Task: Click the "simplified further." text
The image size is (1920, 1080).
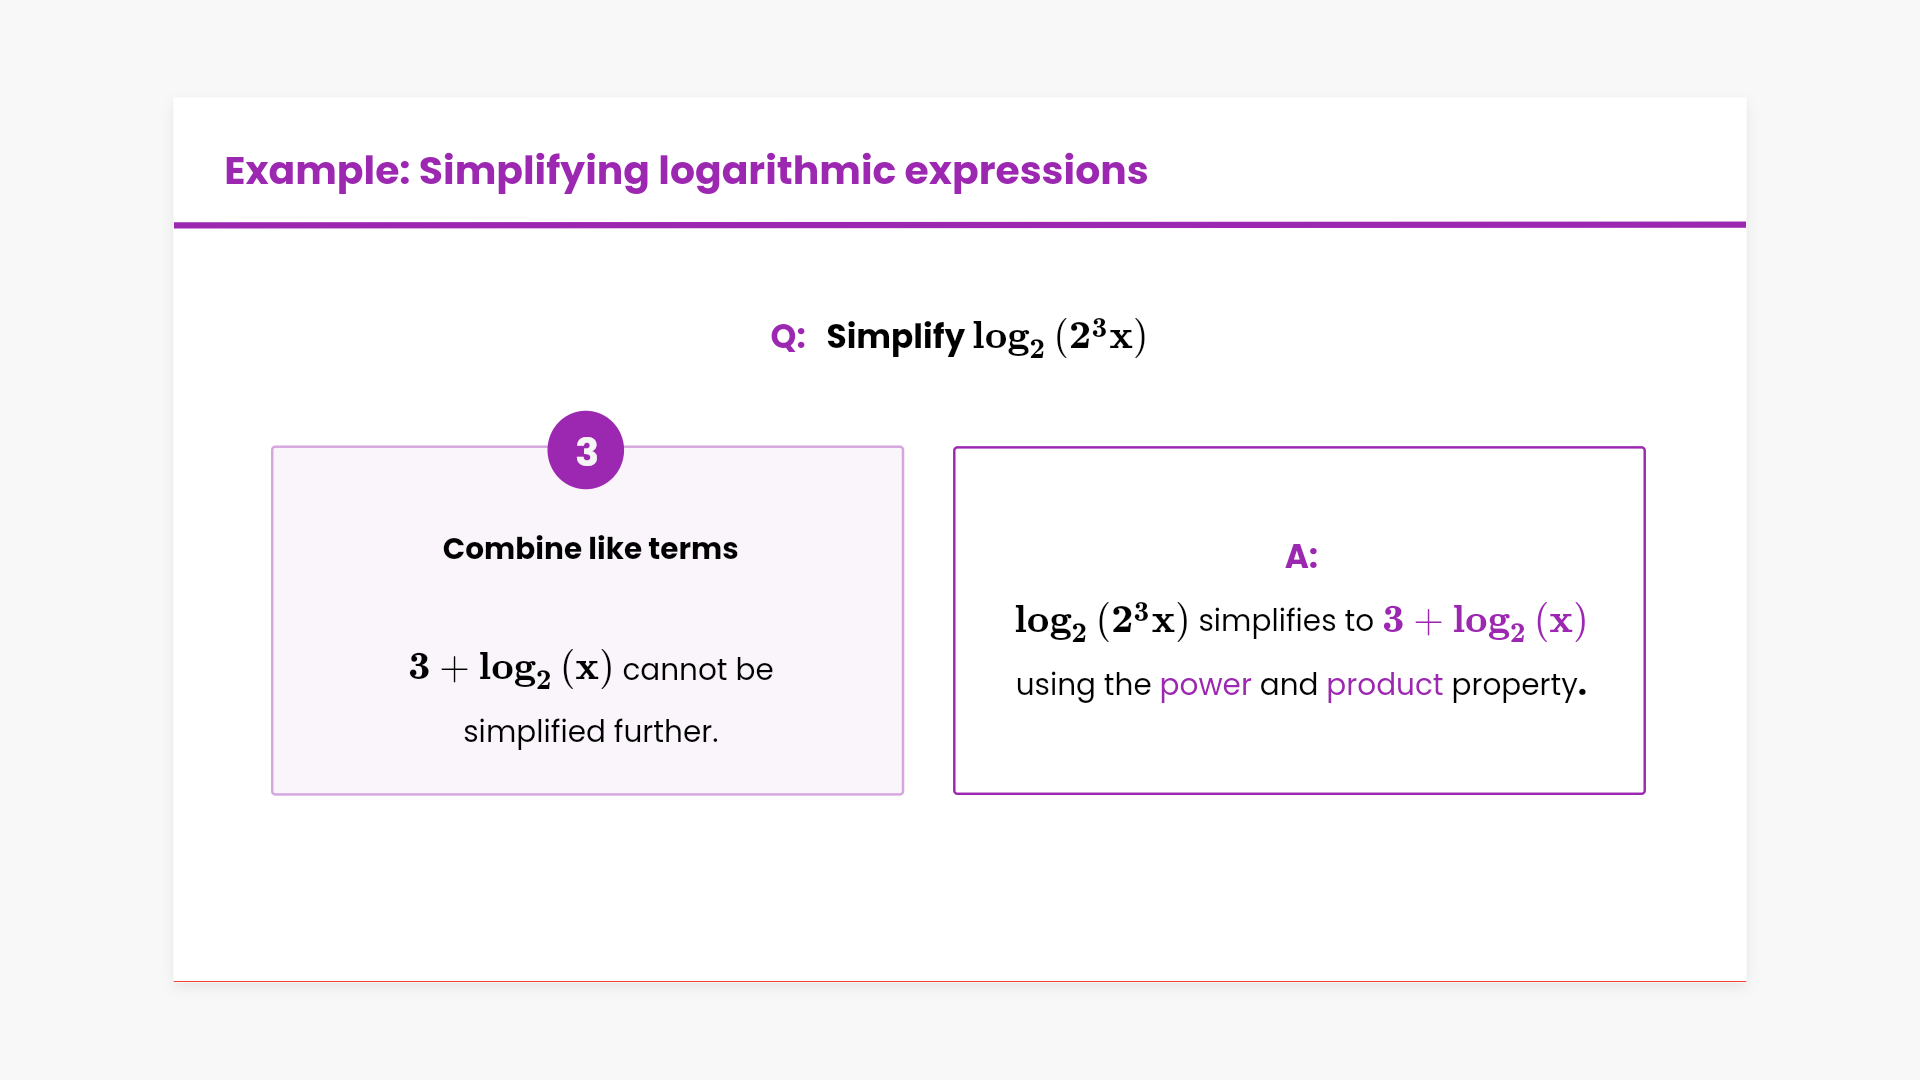Action: pos(591,732)
